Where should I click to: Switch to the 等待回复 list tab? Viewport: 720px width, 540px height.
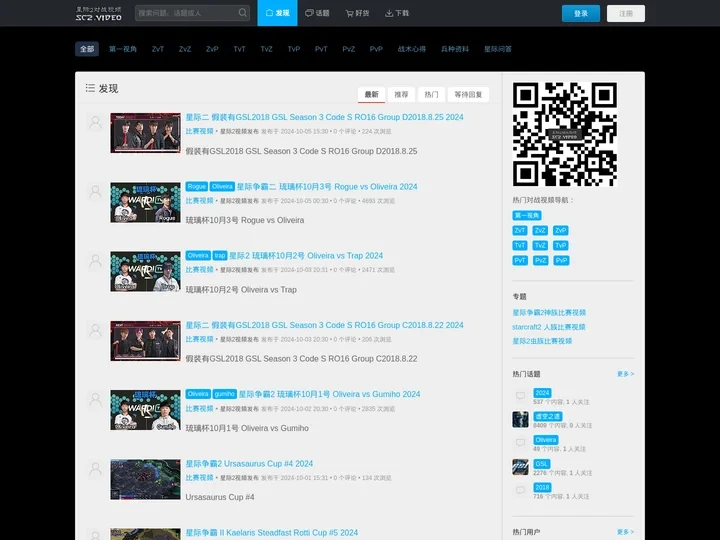point(468,94)
